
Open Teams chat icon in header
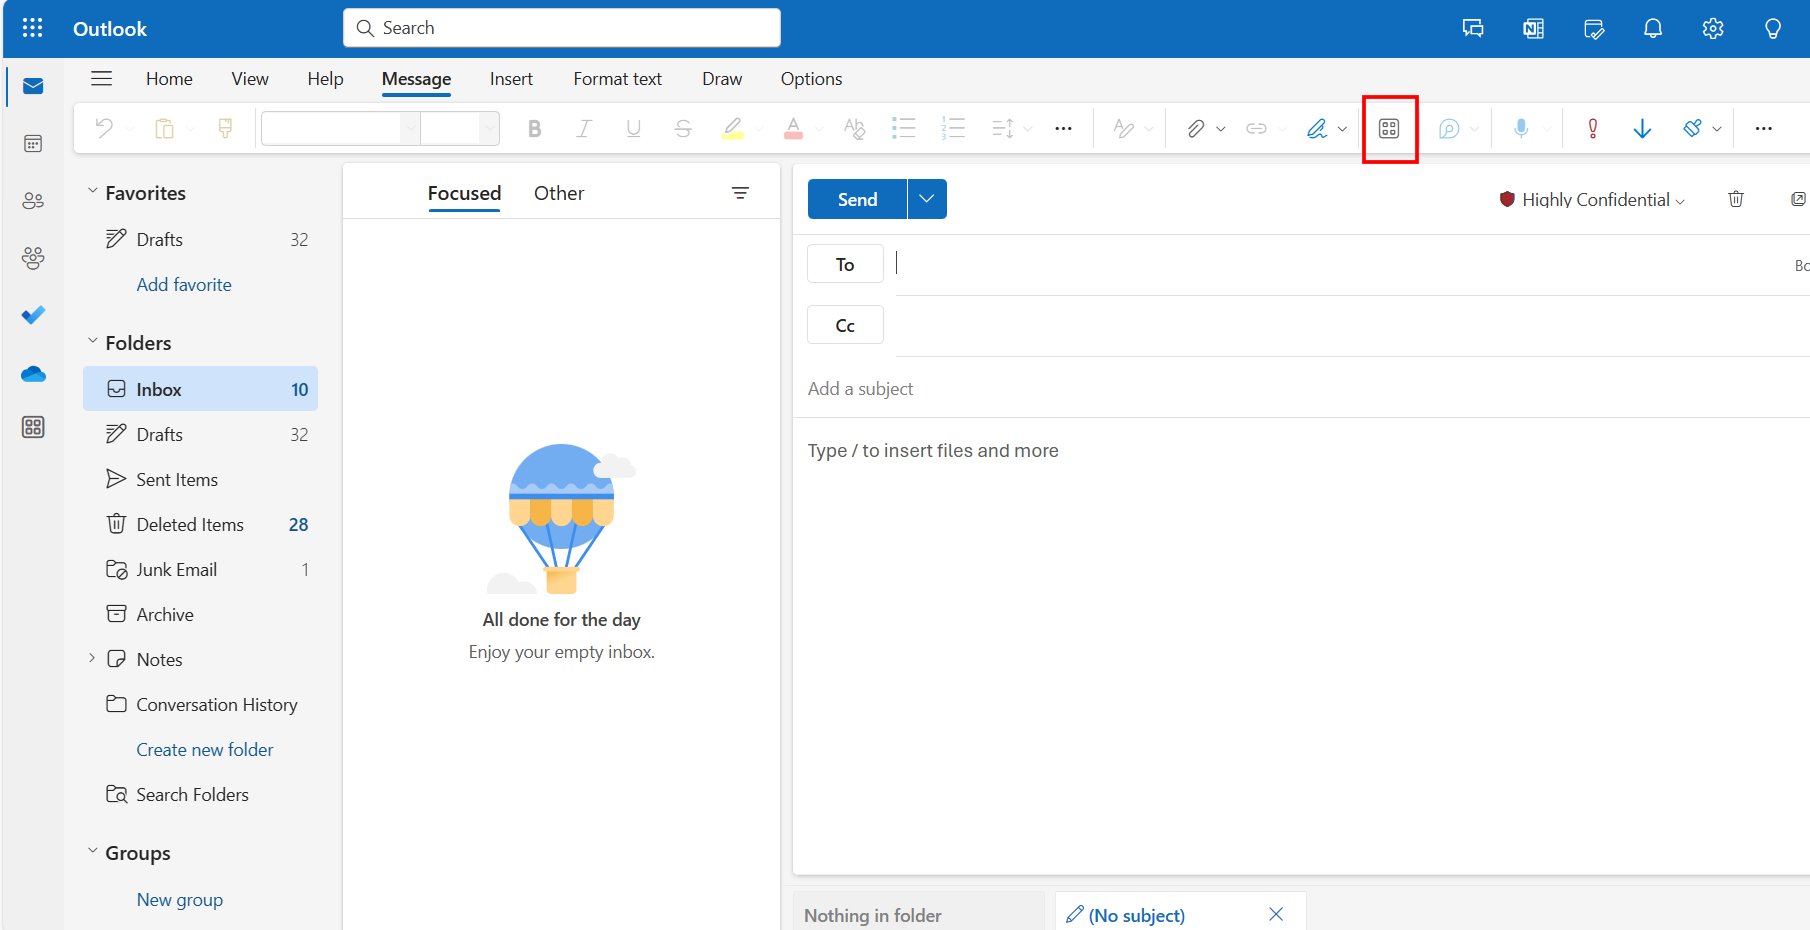point(1473,28)
